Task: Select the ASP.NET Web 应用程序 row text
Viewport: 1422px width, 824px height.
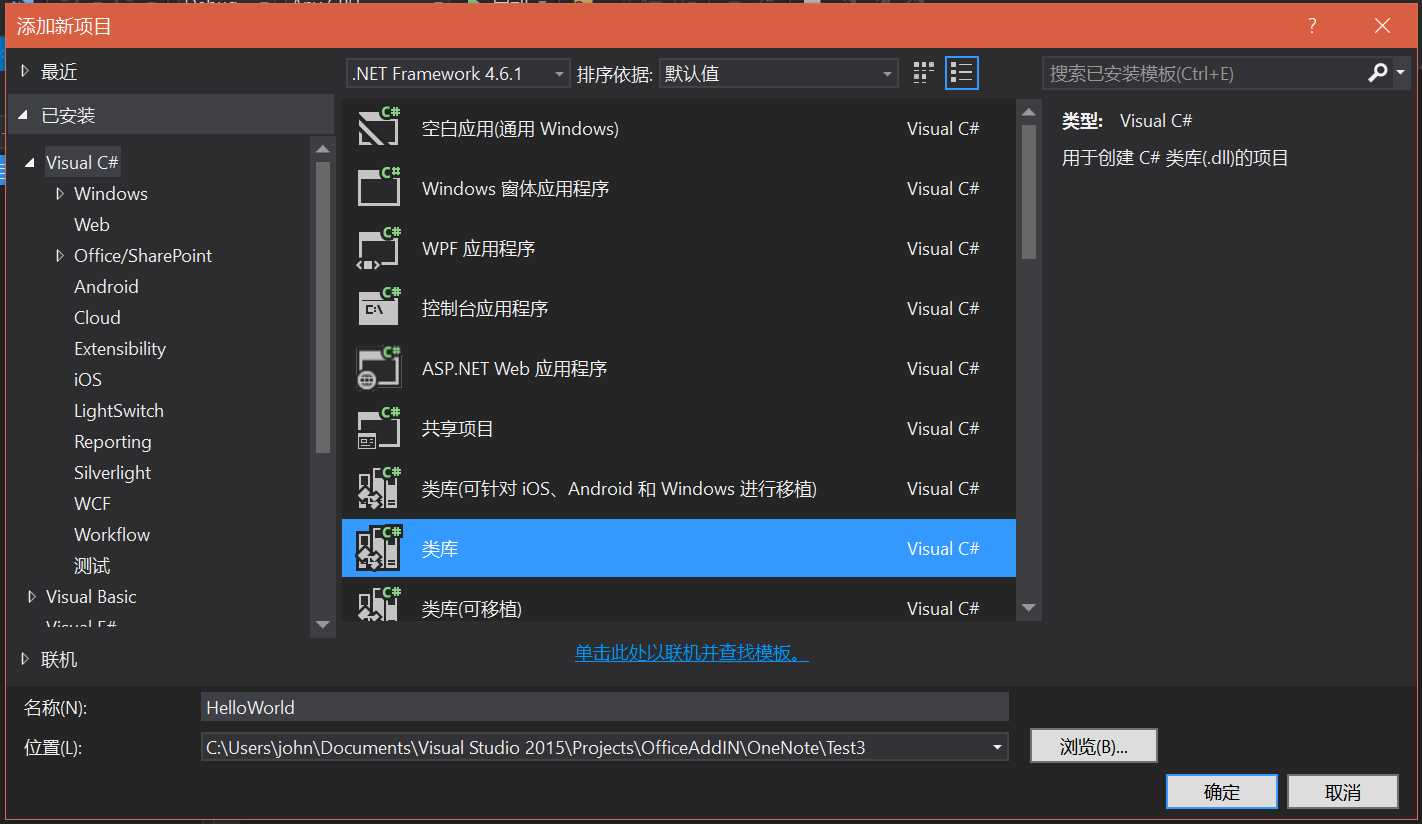Action: tap(514, 368)
